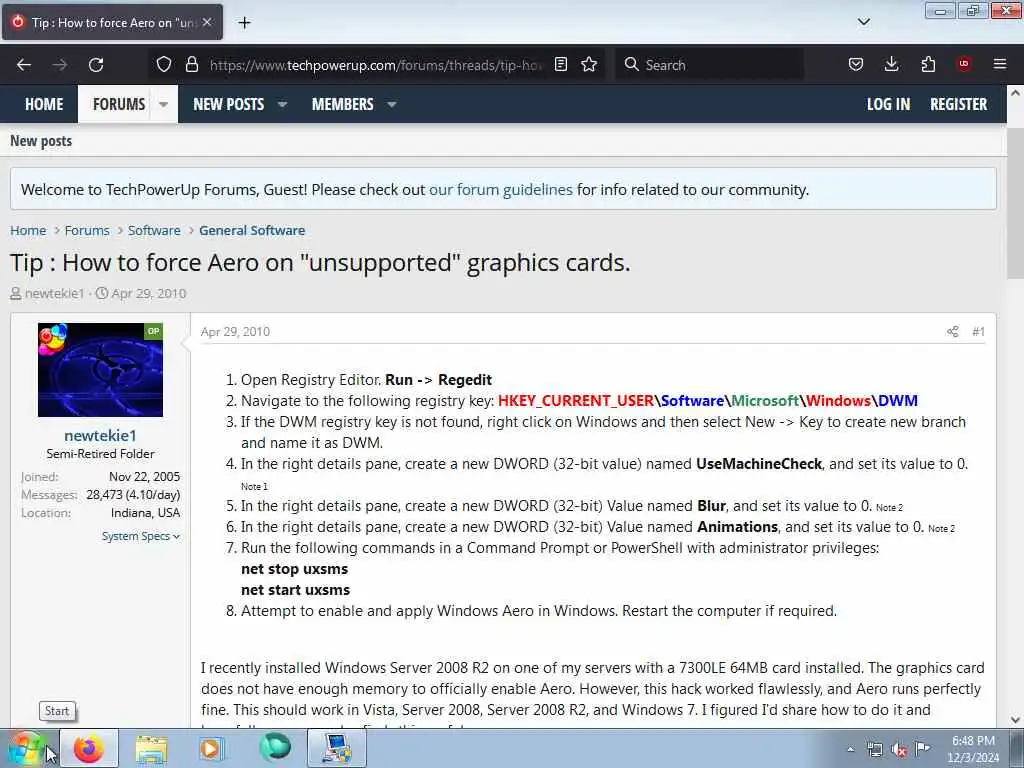This screenshot has height=768, width=1024.
Task: Open the New posts sub-navigation link
Action: (x=41, y=141)
